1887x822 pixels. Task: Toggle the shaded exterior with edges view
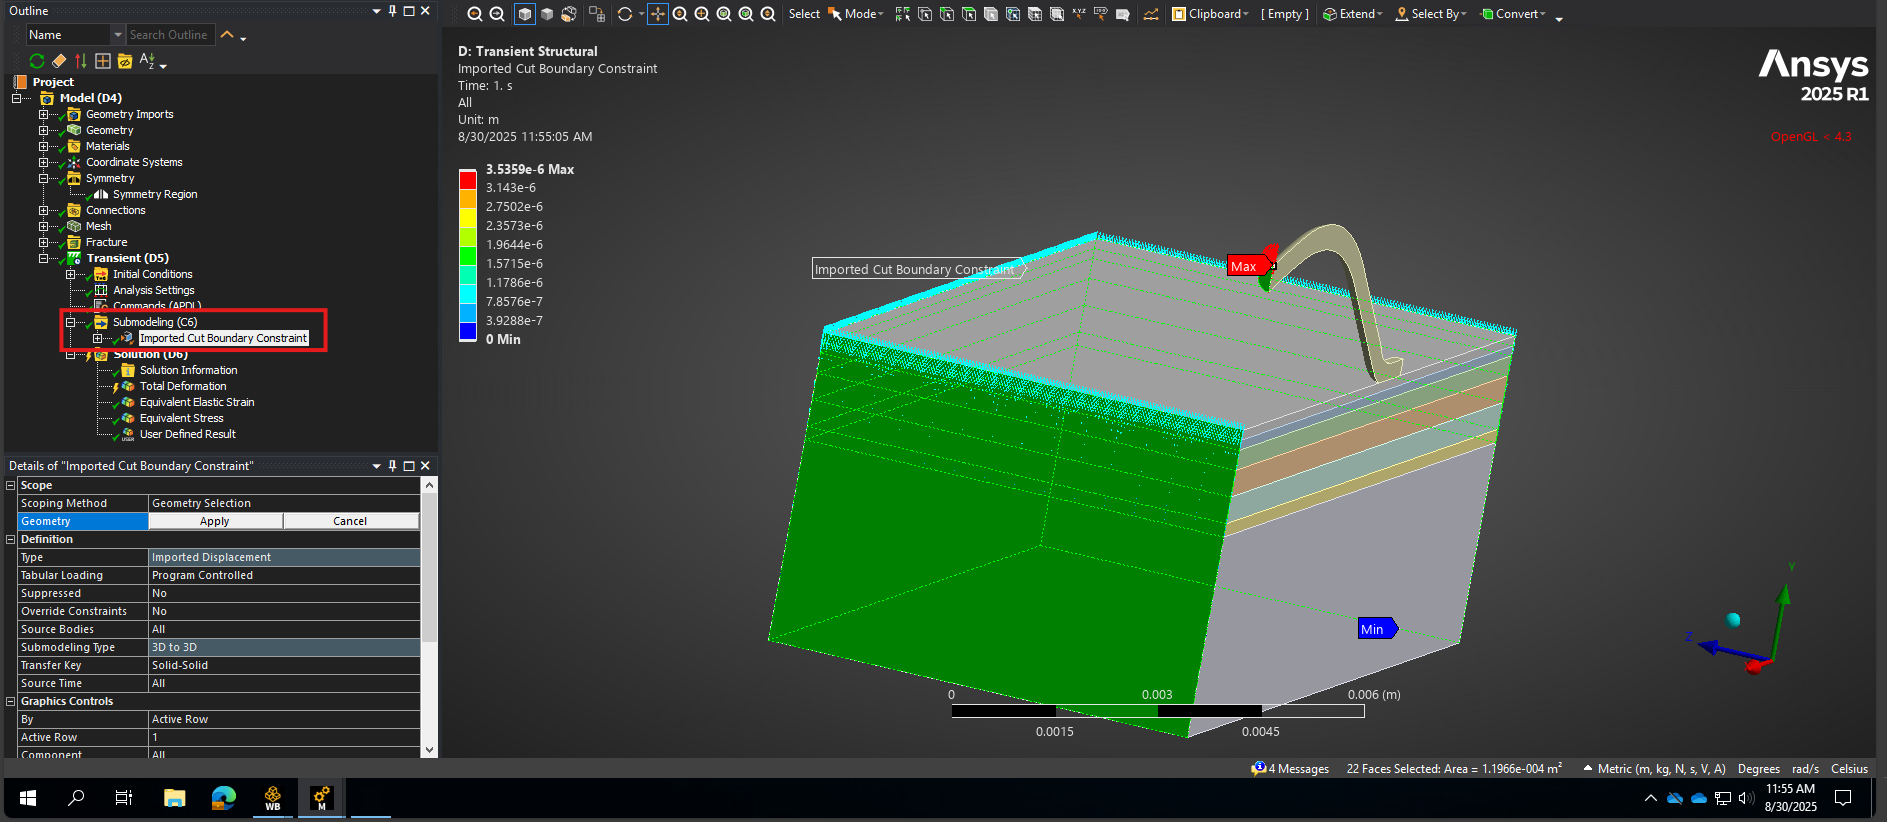[x=525, y=14]
